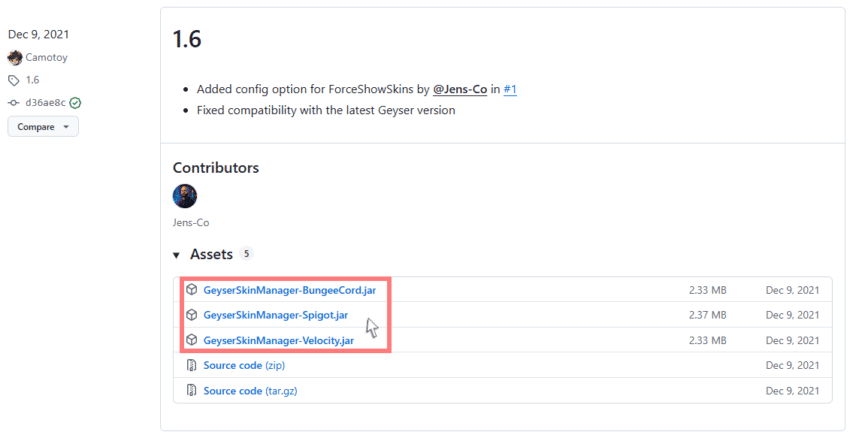Click the file icon for Source code (tar.gz)

point(192,390)
